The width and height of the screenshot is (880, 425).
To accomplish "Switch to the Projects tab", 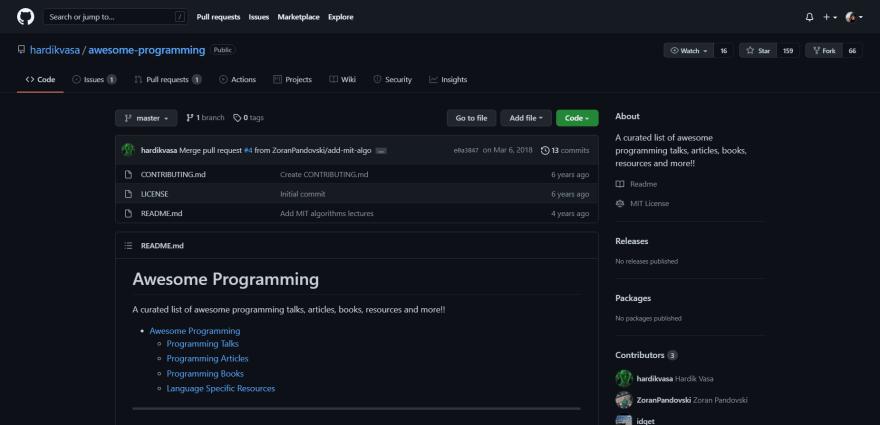I will pyautogui.click(x=292, y=80).
